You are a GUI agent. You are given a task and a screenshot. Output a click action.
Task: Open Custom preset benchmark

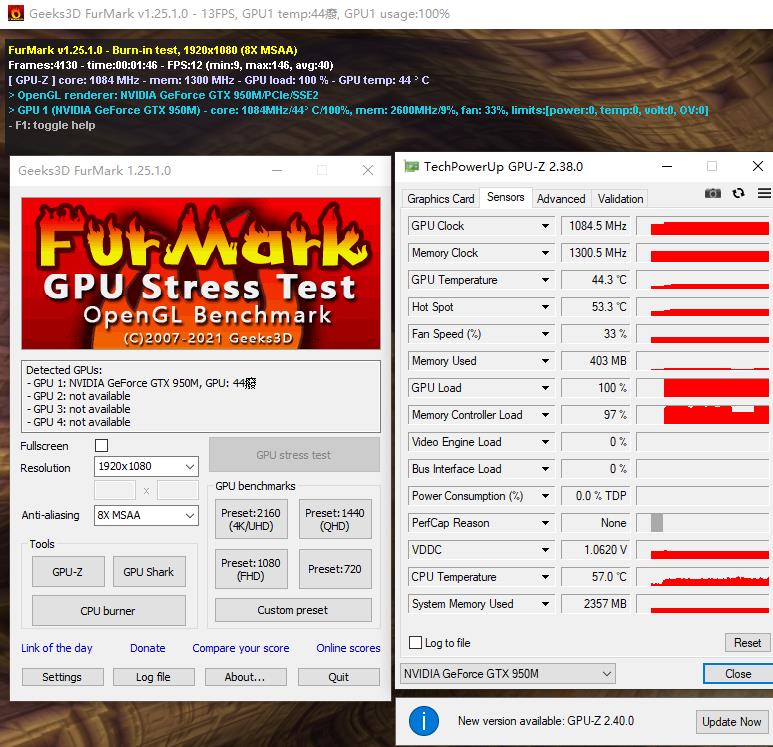293,610
